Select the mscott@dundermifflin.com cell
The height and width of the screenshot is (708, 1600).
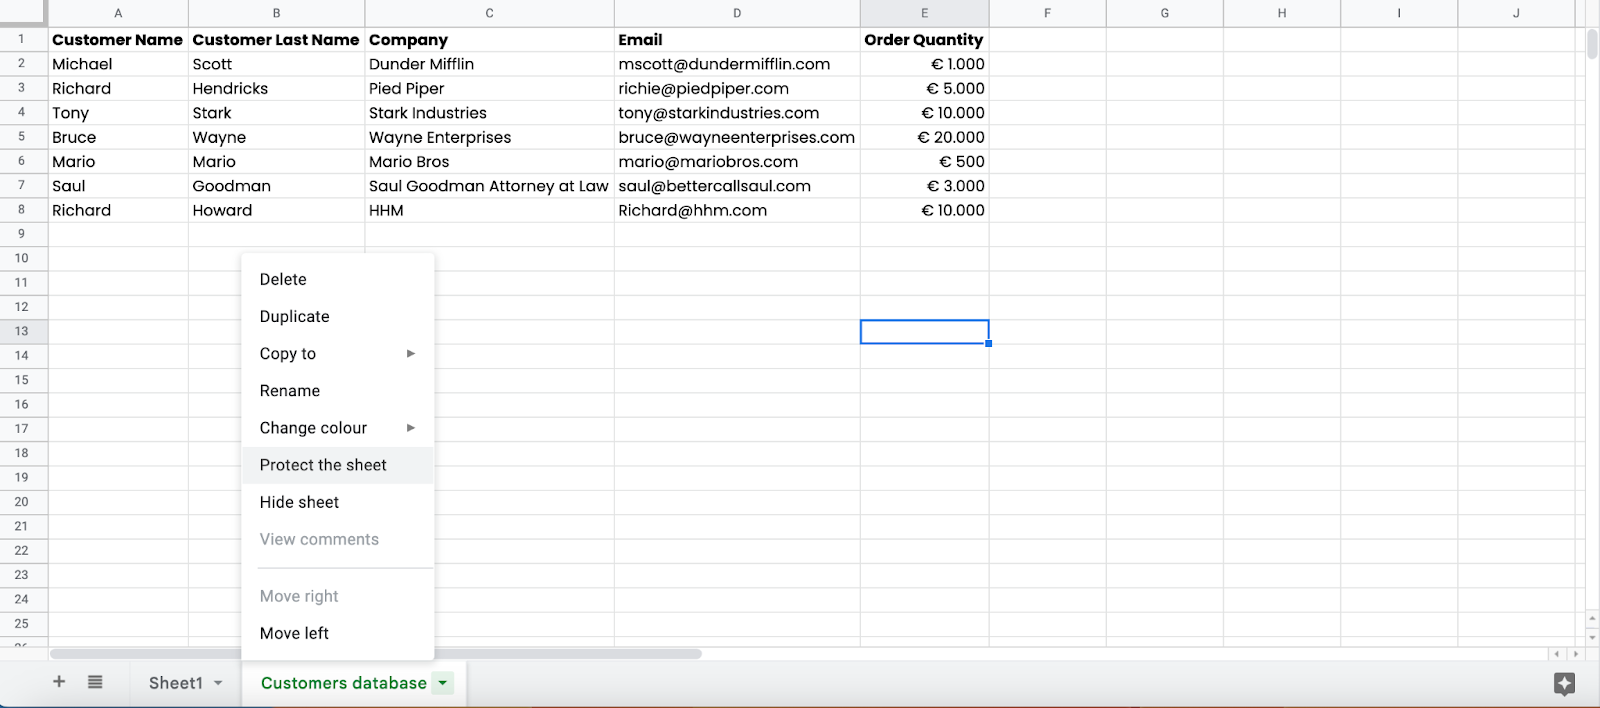click(x=737, y=64)
